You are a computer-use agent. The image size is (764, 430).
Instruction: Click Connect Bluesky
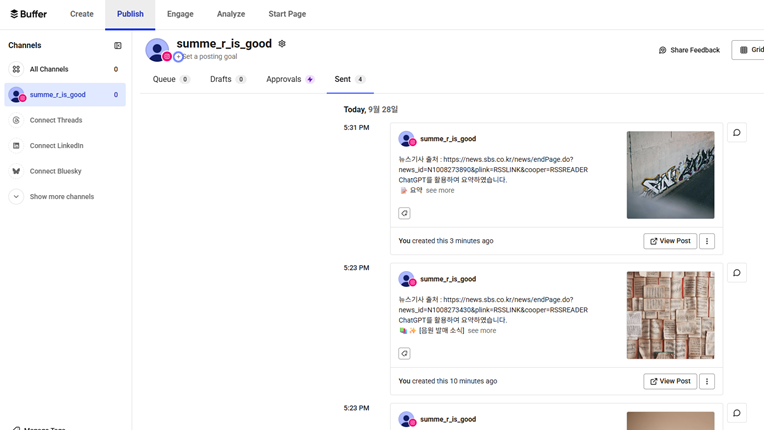click(56, 171)
